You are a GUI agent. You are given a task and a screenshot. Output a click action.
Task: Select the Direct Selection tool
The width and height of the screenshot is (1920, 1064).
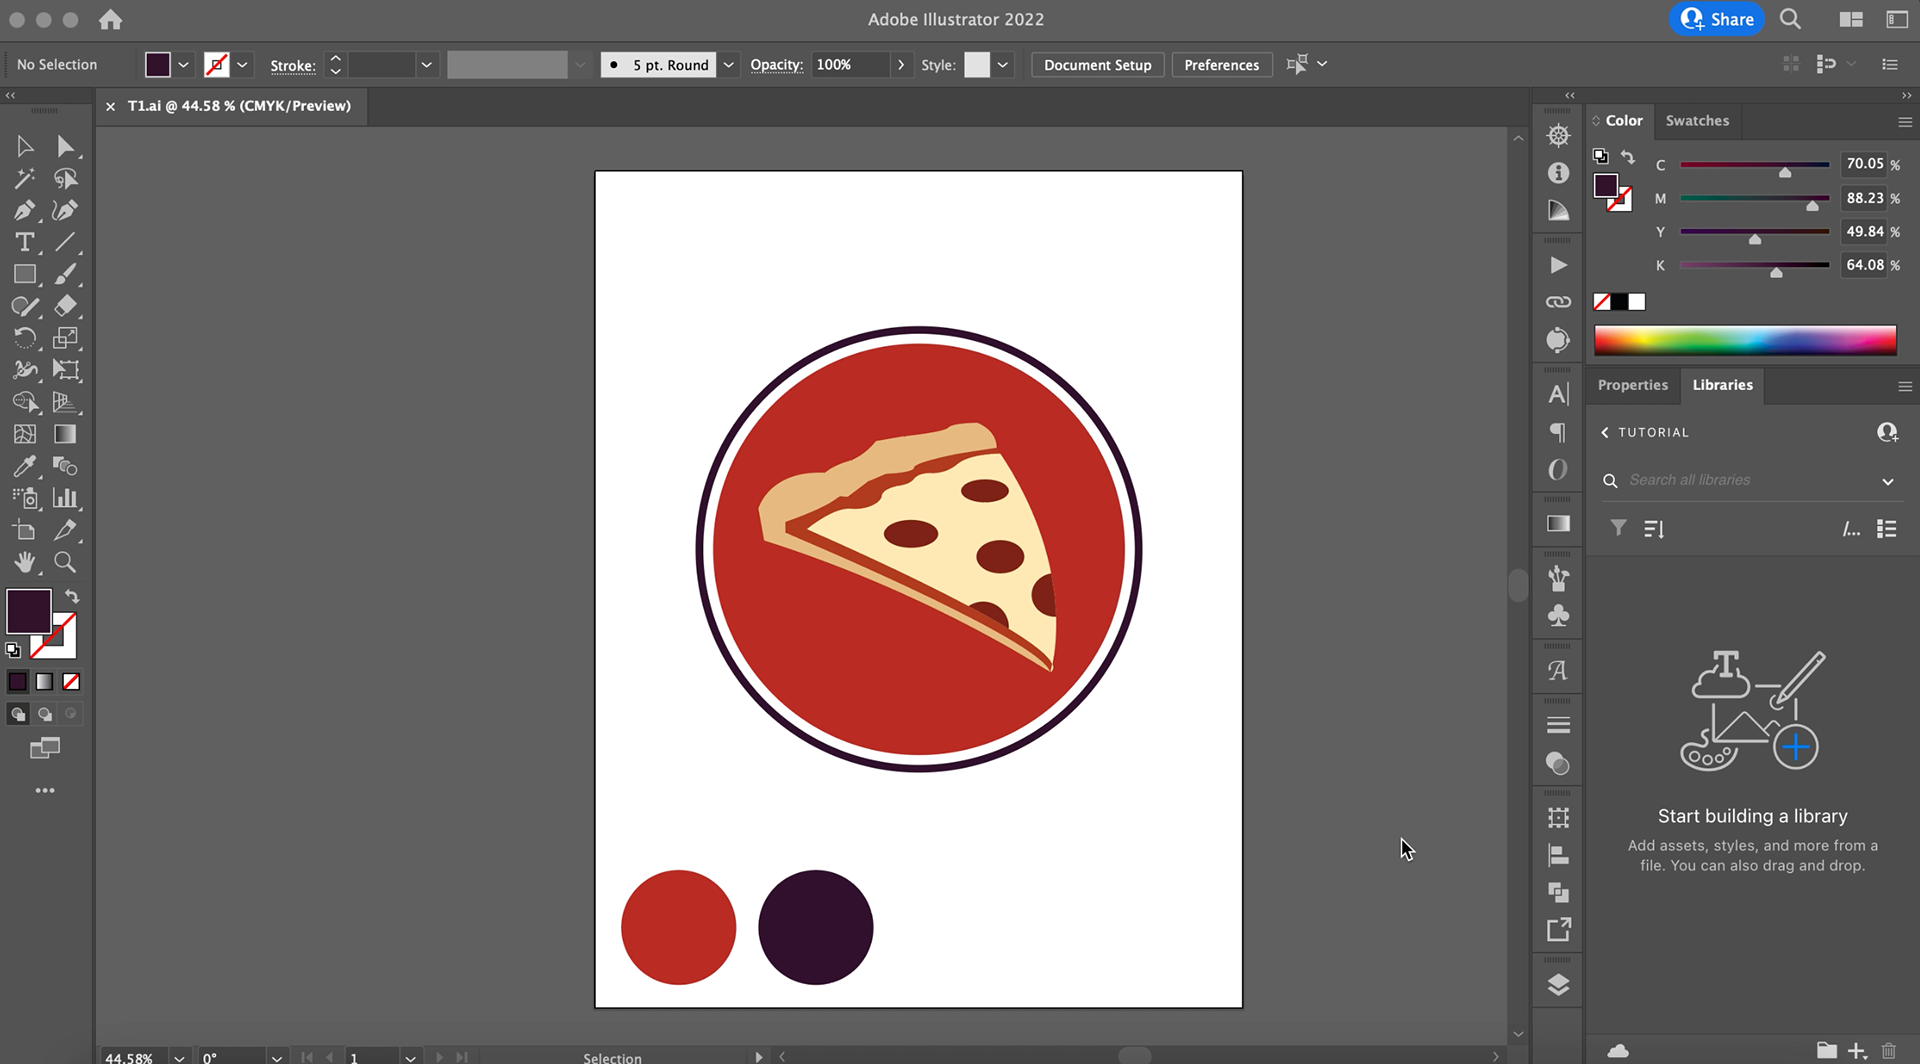click(65, 147)
